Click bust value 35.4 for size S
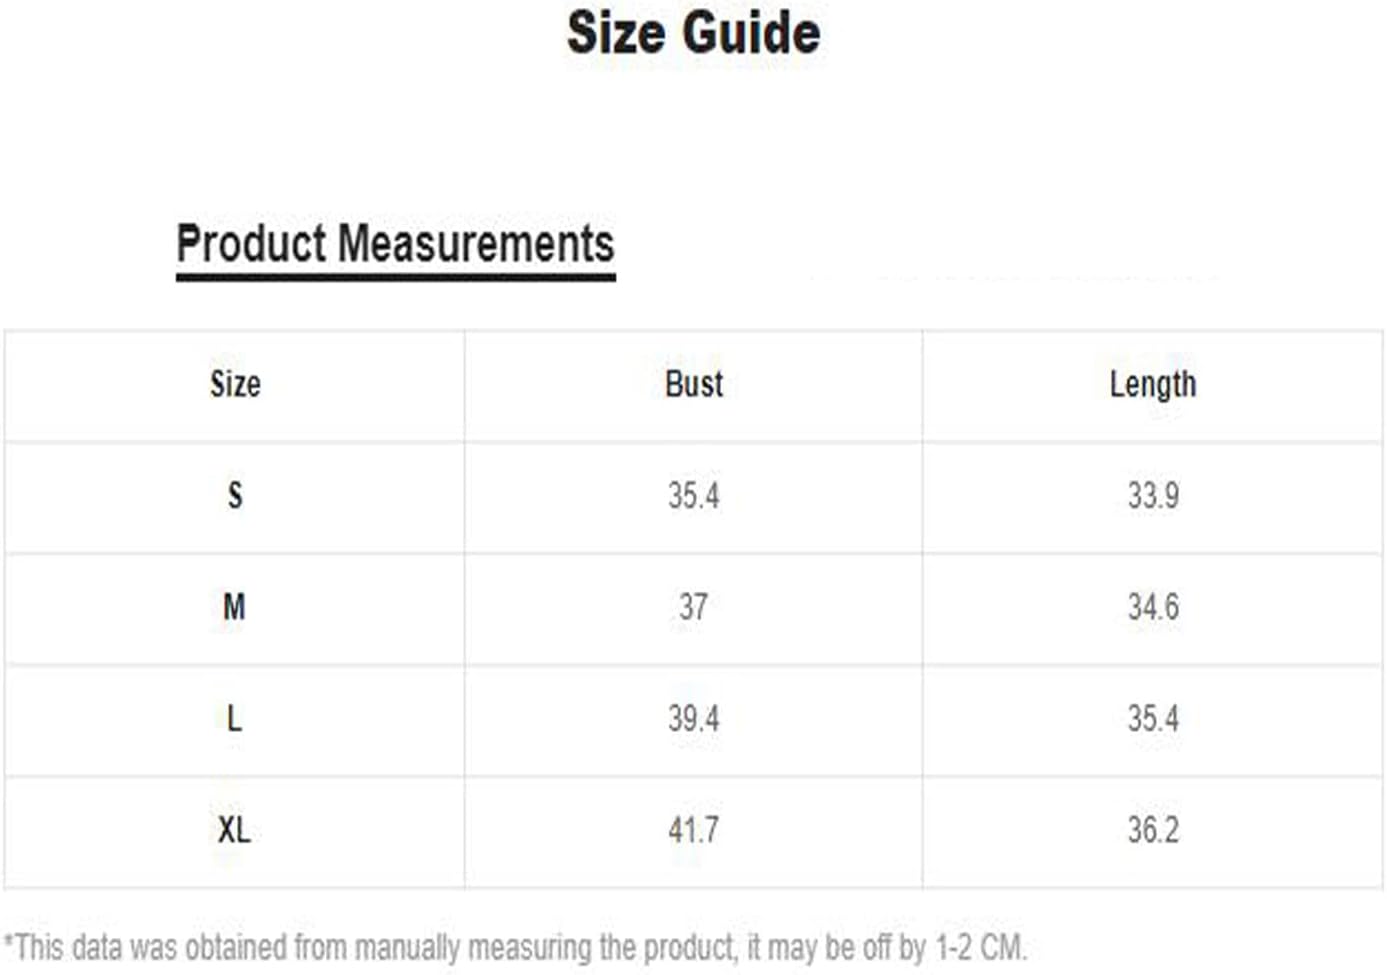 [x=694, y=495]
